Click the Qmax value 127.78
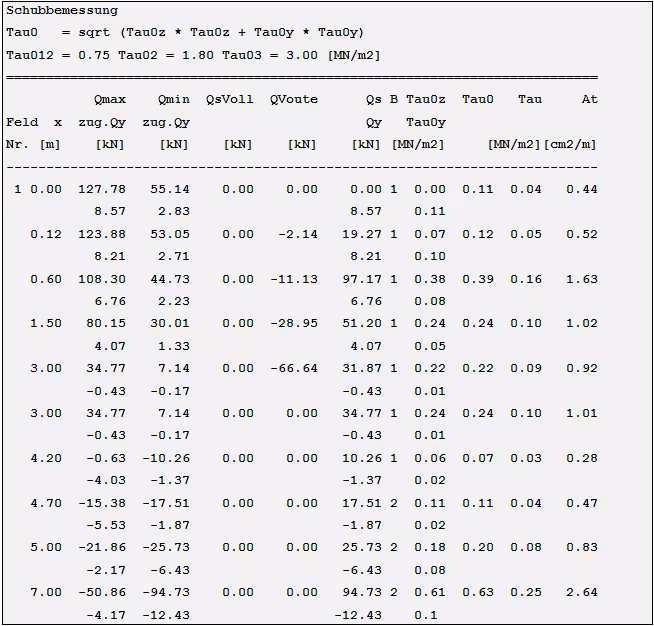 pyautogui.click(x=102, y=189)
